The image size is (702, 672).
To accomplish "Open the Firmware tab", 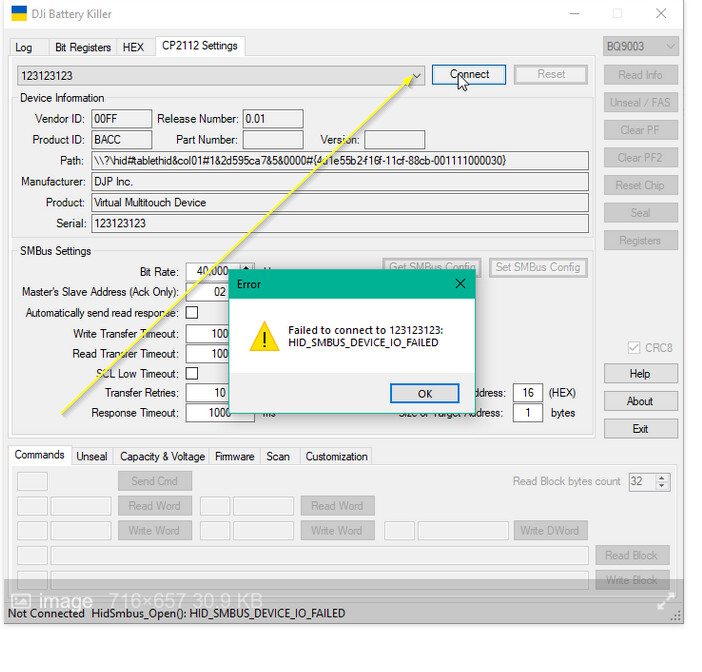I will pyautogui.click(x=235, y=457).
